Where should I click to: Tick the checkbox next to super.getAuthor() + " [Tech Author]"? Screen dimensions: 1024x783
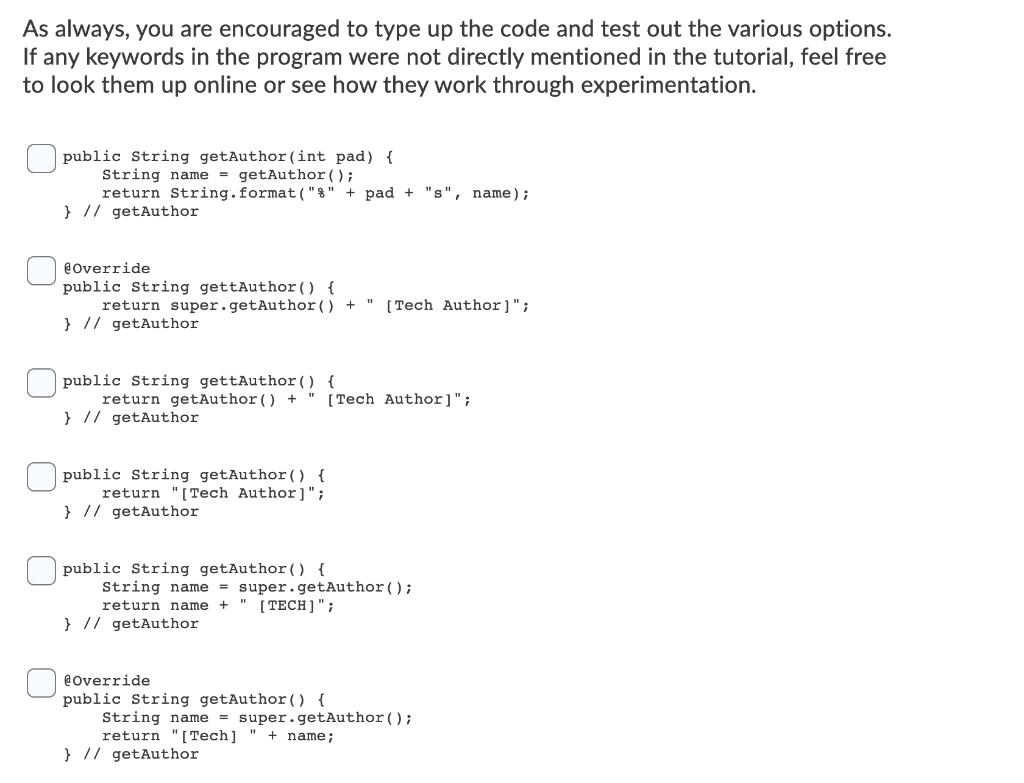click(x=40, y=270)
